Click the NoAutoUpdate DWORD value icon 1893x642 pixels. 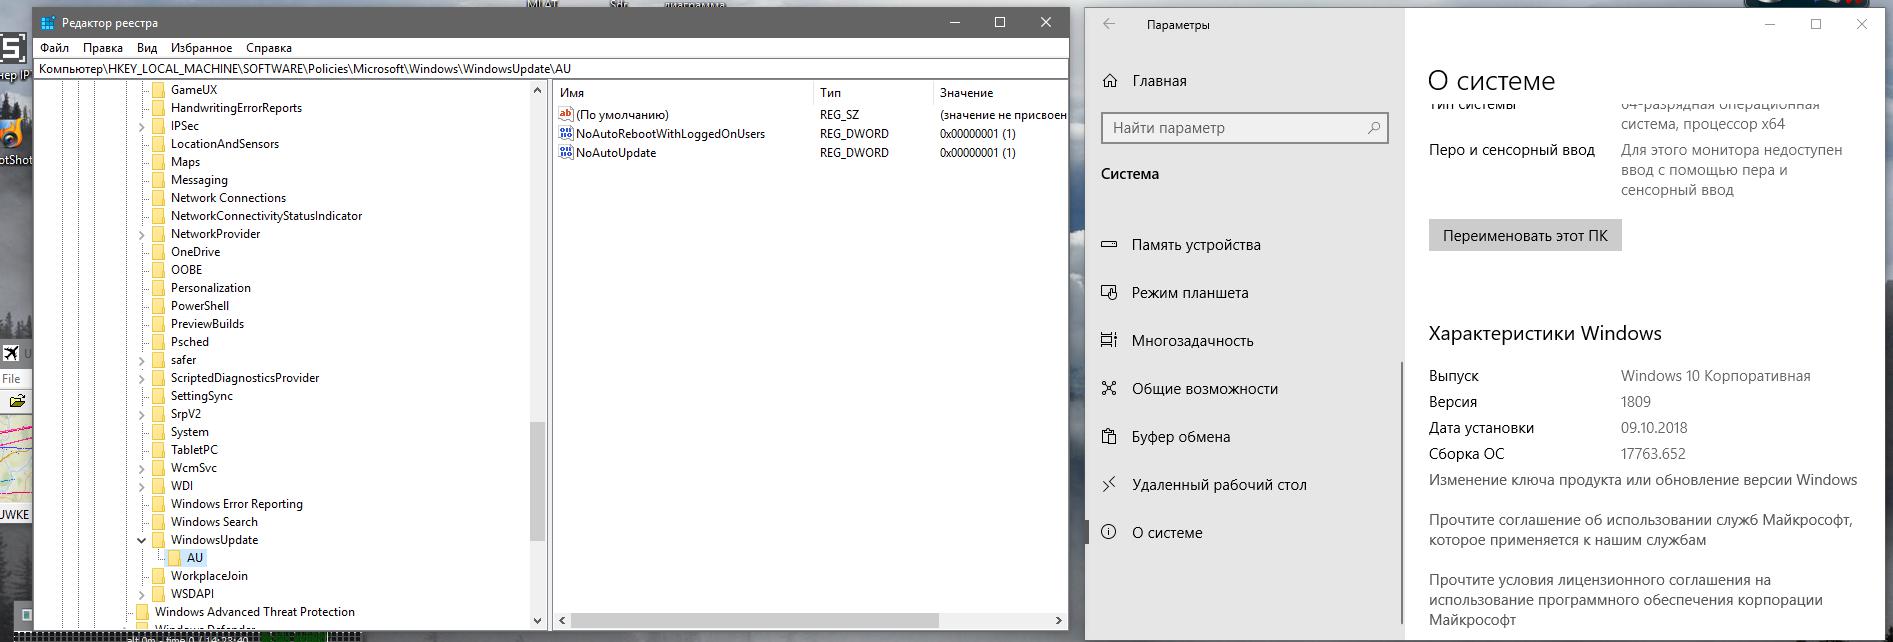566,152
